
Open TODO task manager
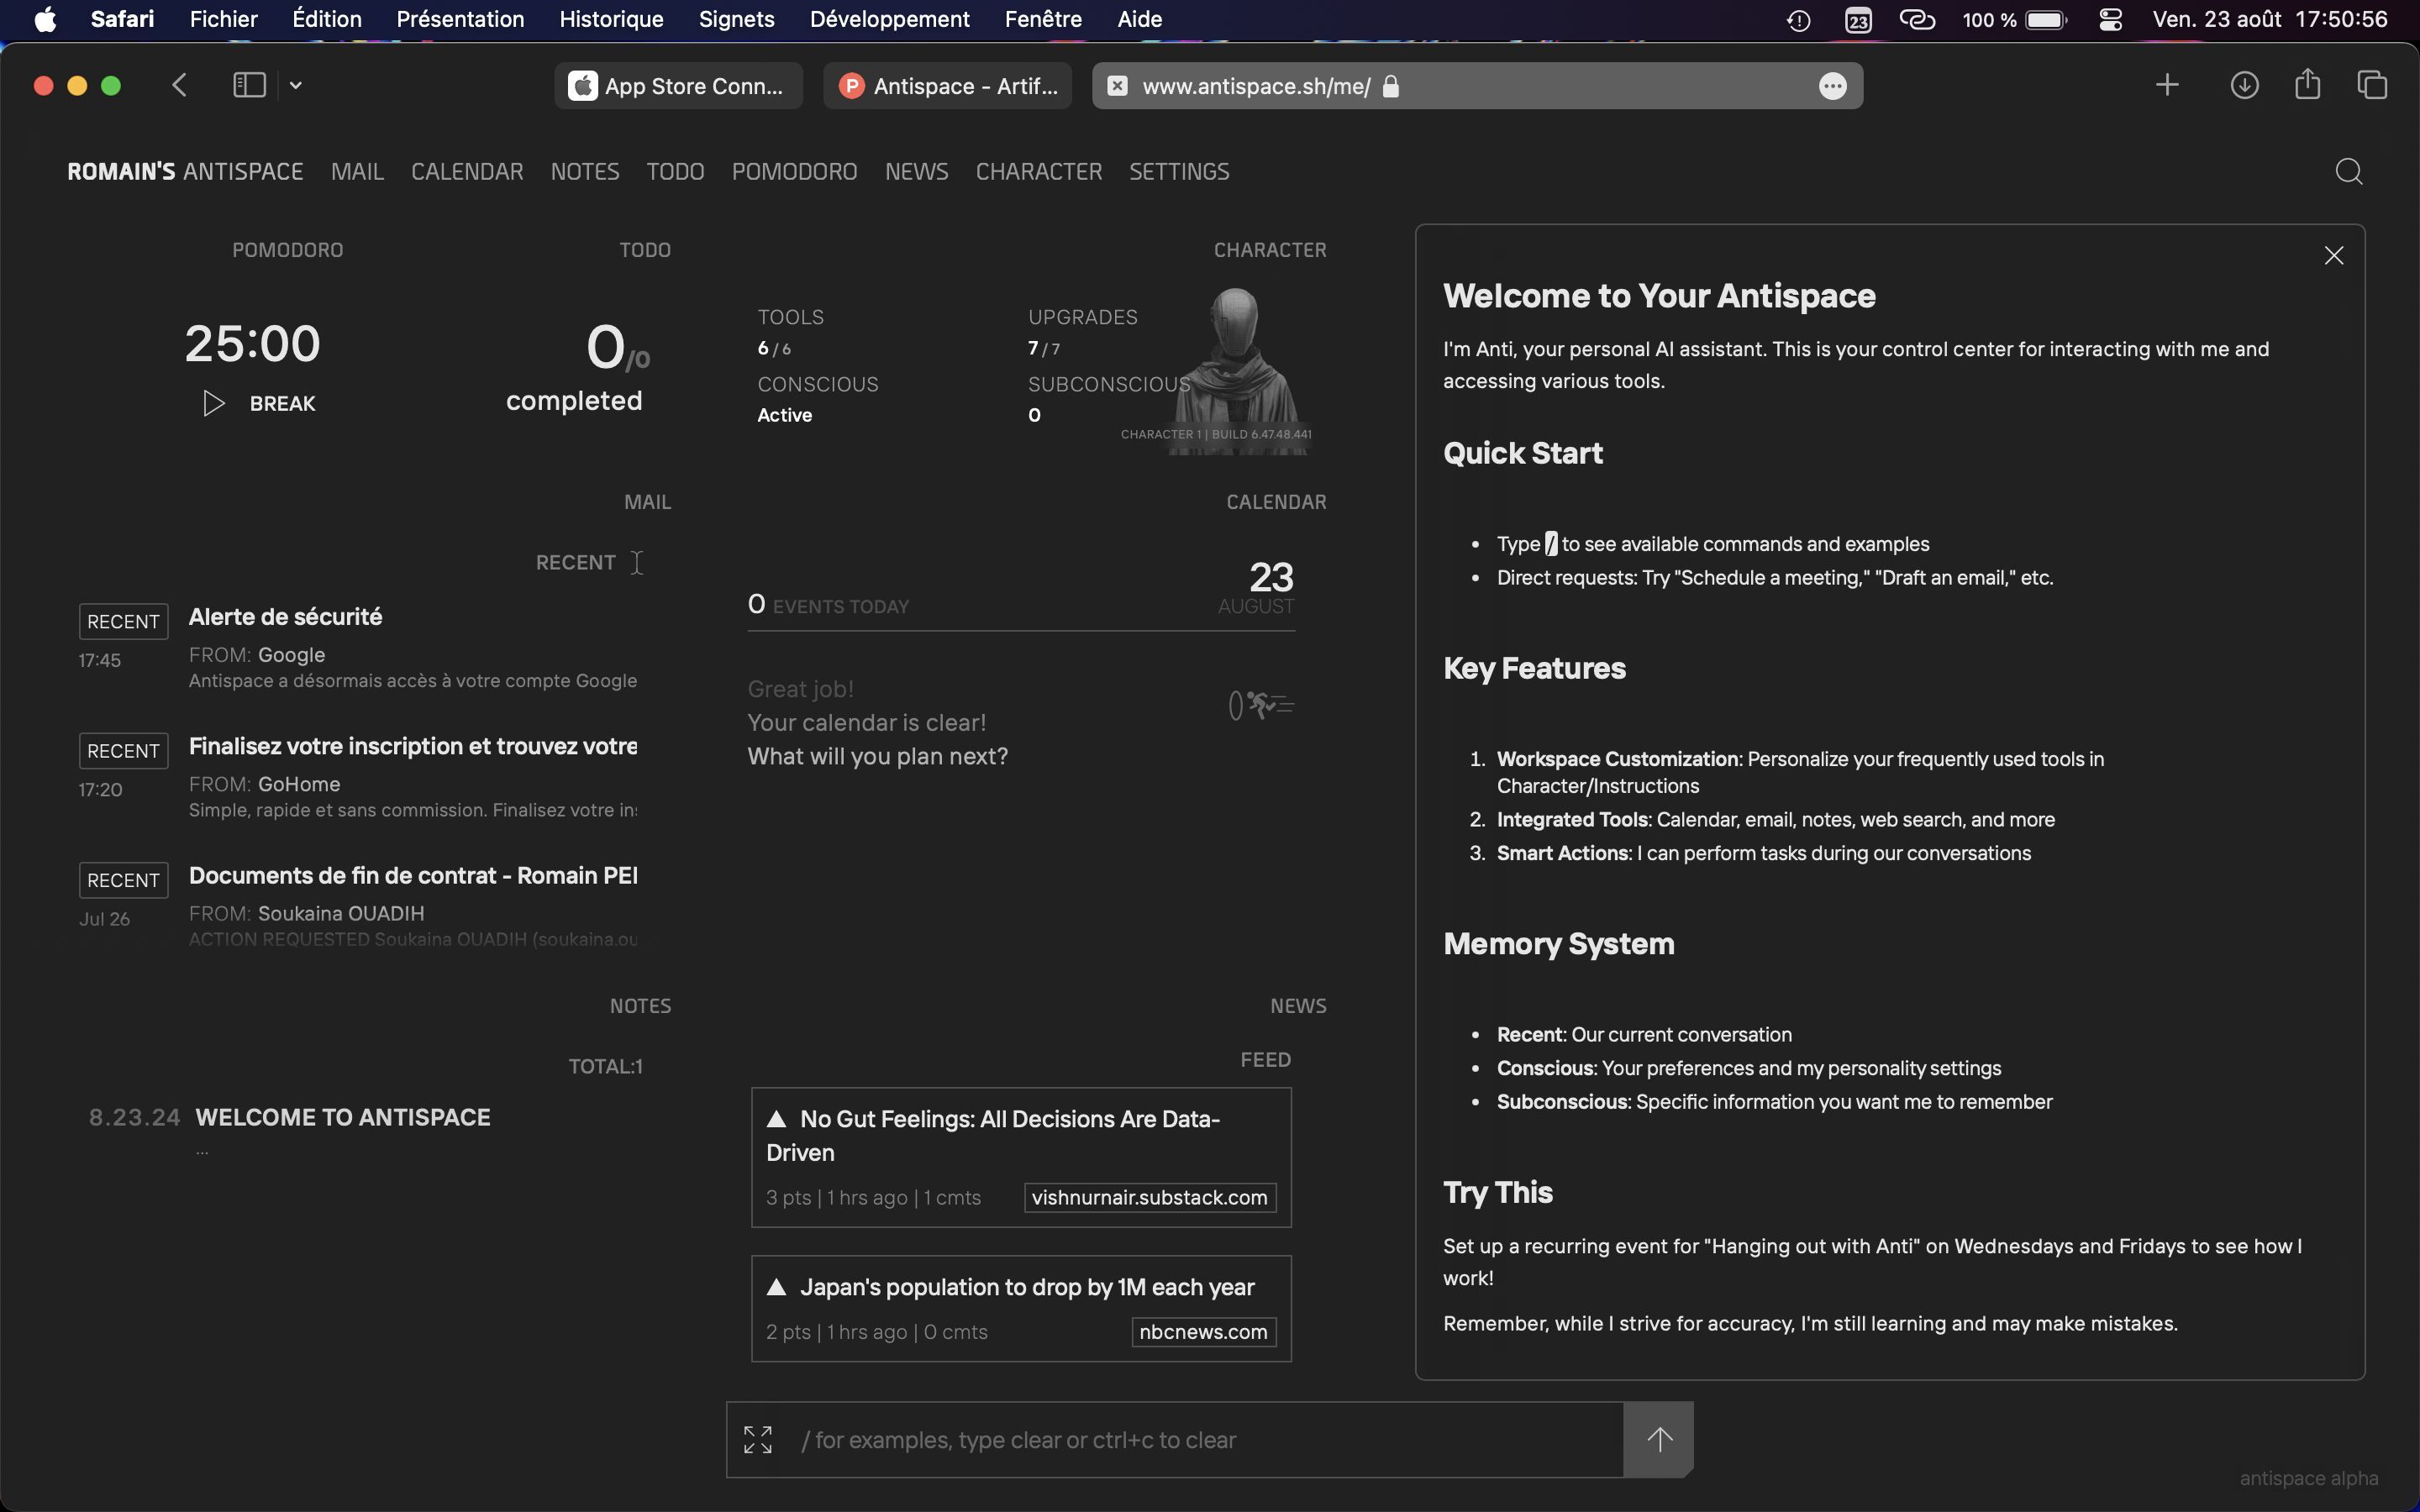[x=674, y=172]
